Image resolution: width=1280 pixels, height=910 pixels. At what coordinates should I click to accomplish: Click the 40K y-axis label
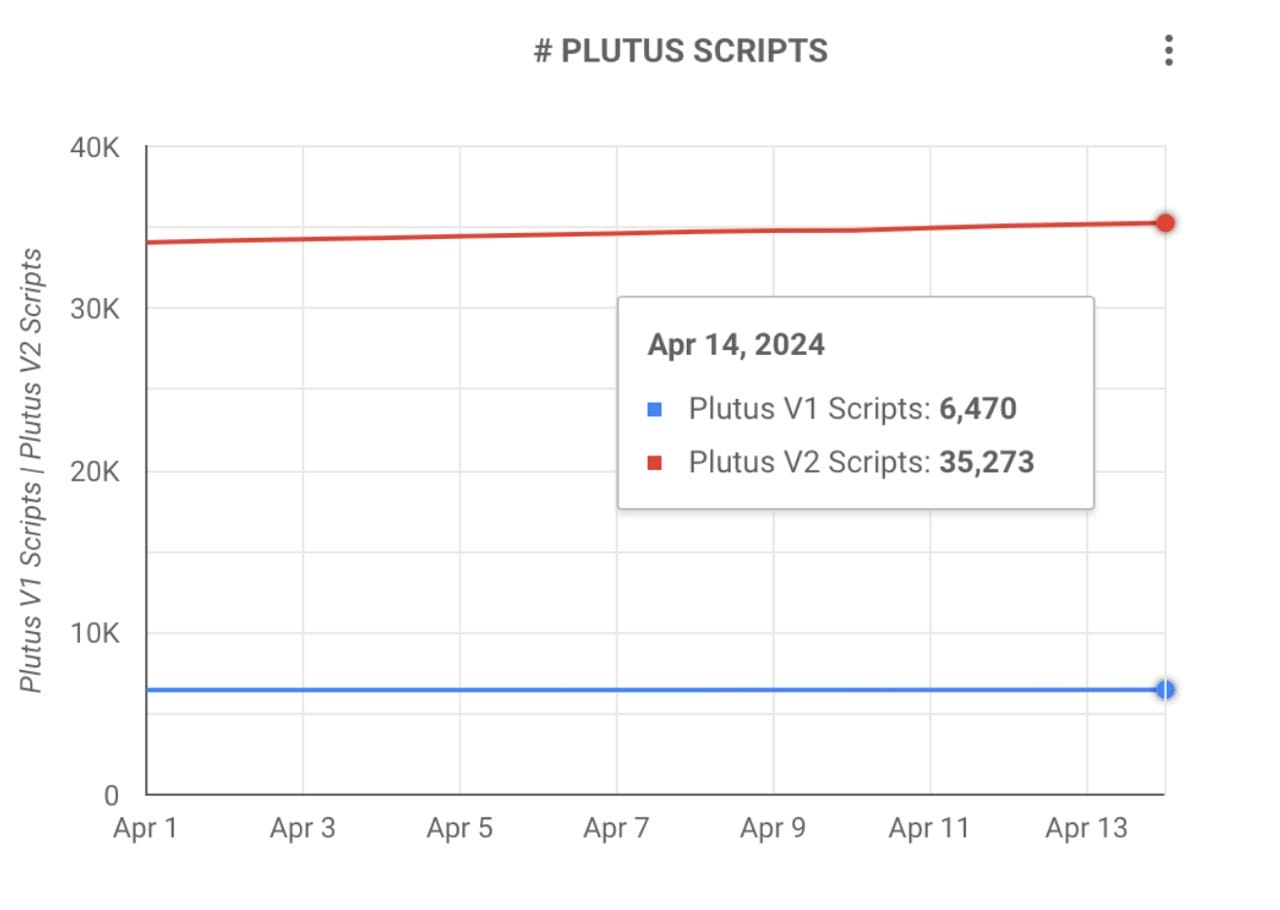pyautogui.click(x=96, y=148)
